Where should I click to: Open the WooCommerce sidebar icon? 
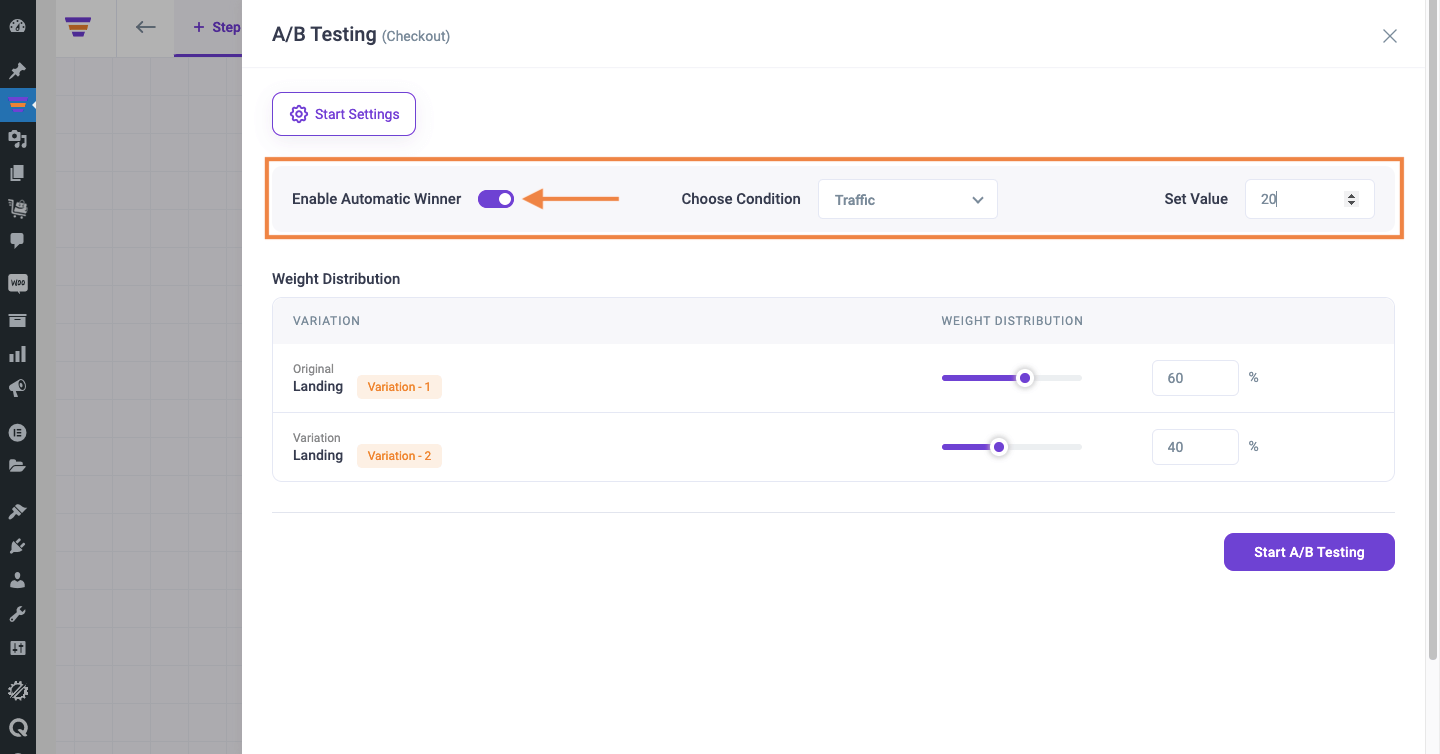pos(17,283)
